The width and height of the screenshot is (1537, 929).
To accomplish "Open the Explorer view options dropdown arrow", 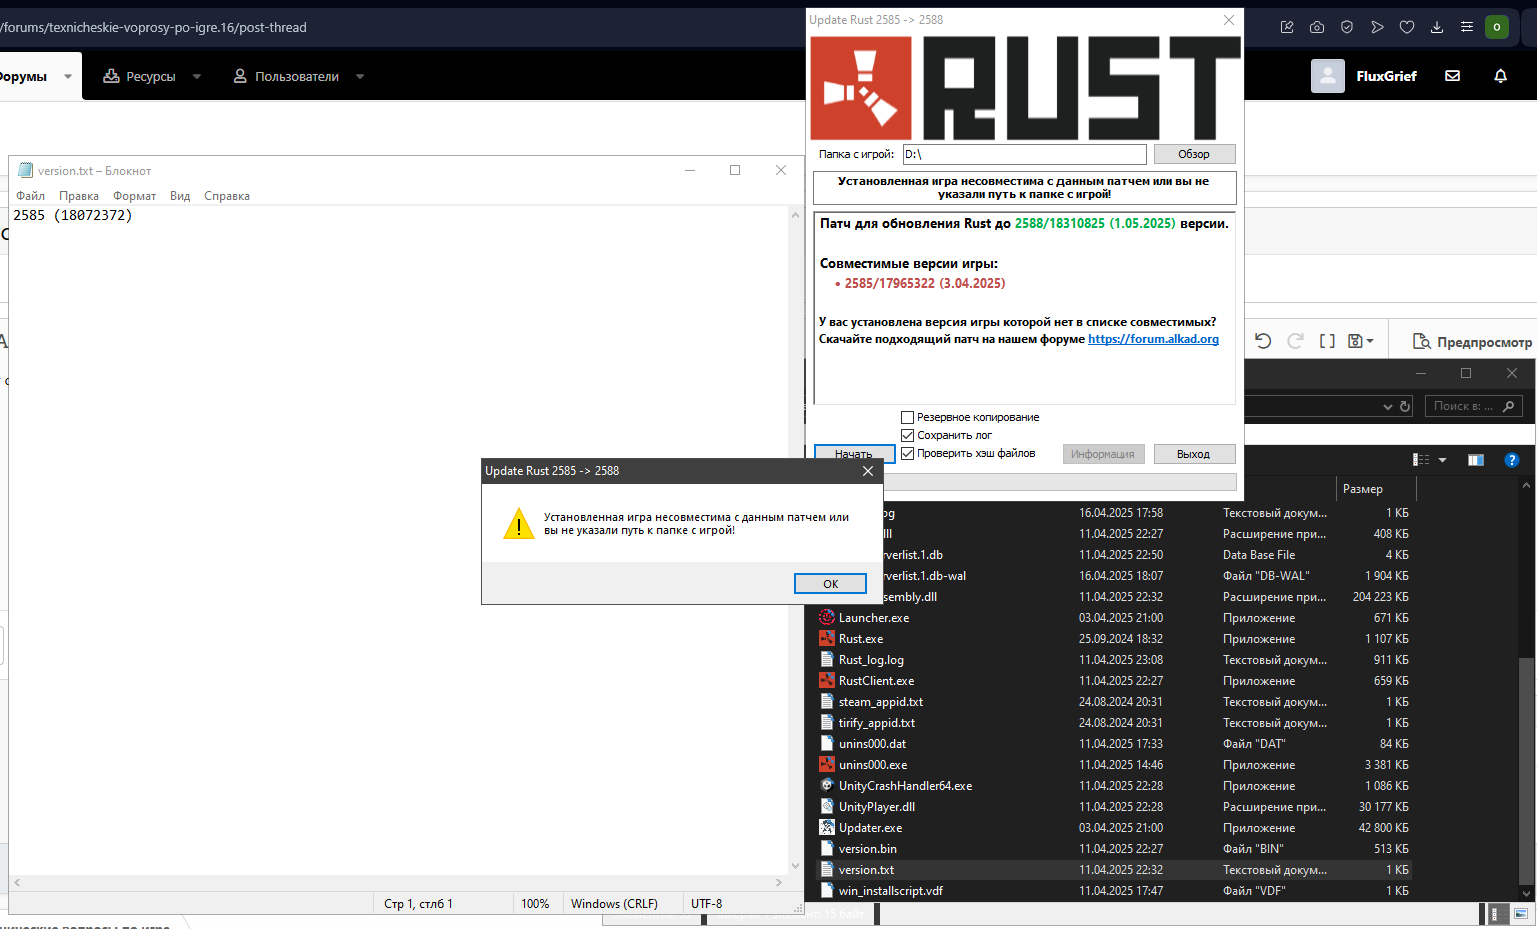I will (1442, 460).
